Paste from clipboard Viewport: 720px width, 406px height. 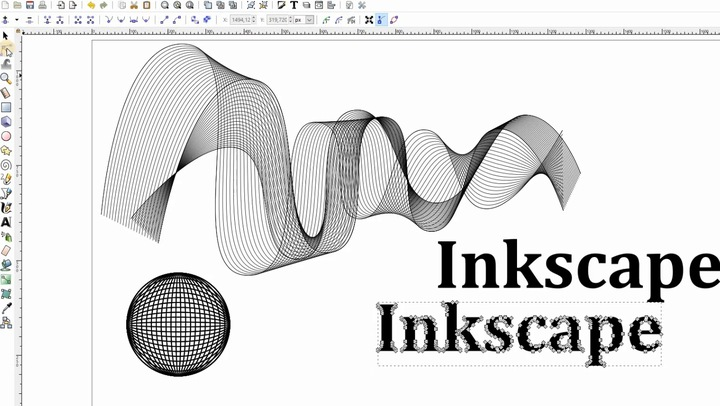(x=146, y=6)
